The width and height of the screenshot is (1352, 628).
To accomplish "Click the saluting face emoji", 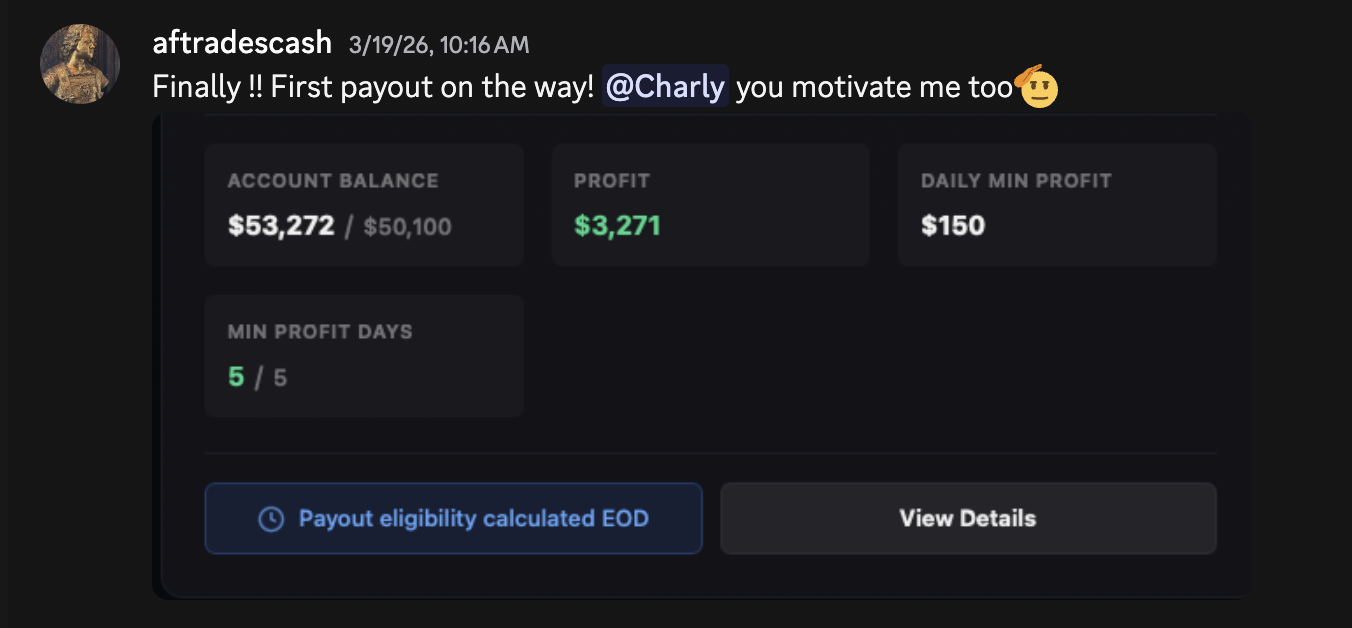I will click(1038, 87).
